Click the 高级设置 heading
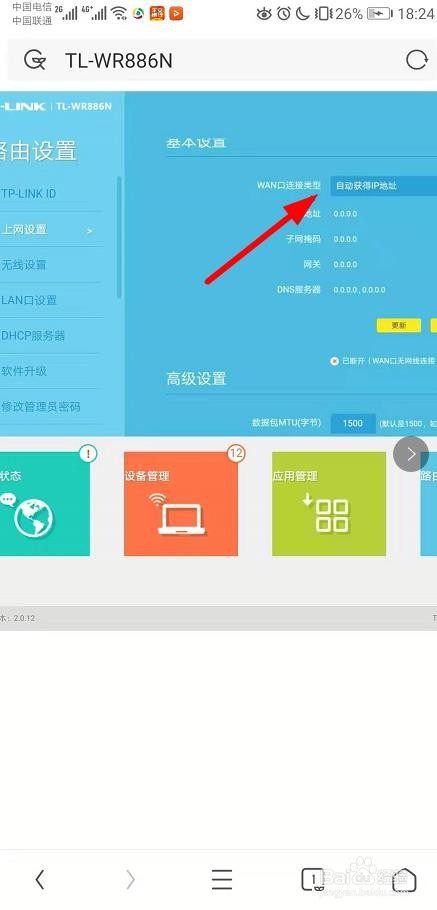This screenshot has width=437, height=910. pos(196,379)
